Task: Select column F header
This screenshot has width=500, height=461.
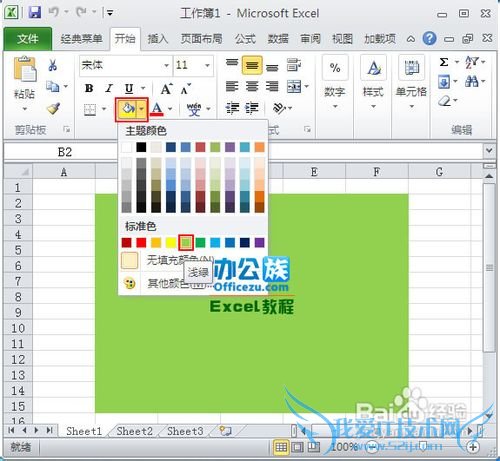Action: coord(377,172)
